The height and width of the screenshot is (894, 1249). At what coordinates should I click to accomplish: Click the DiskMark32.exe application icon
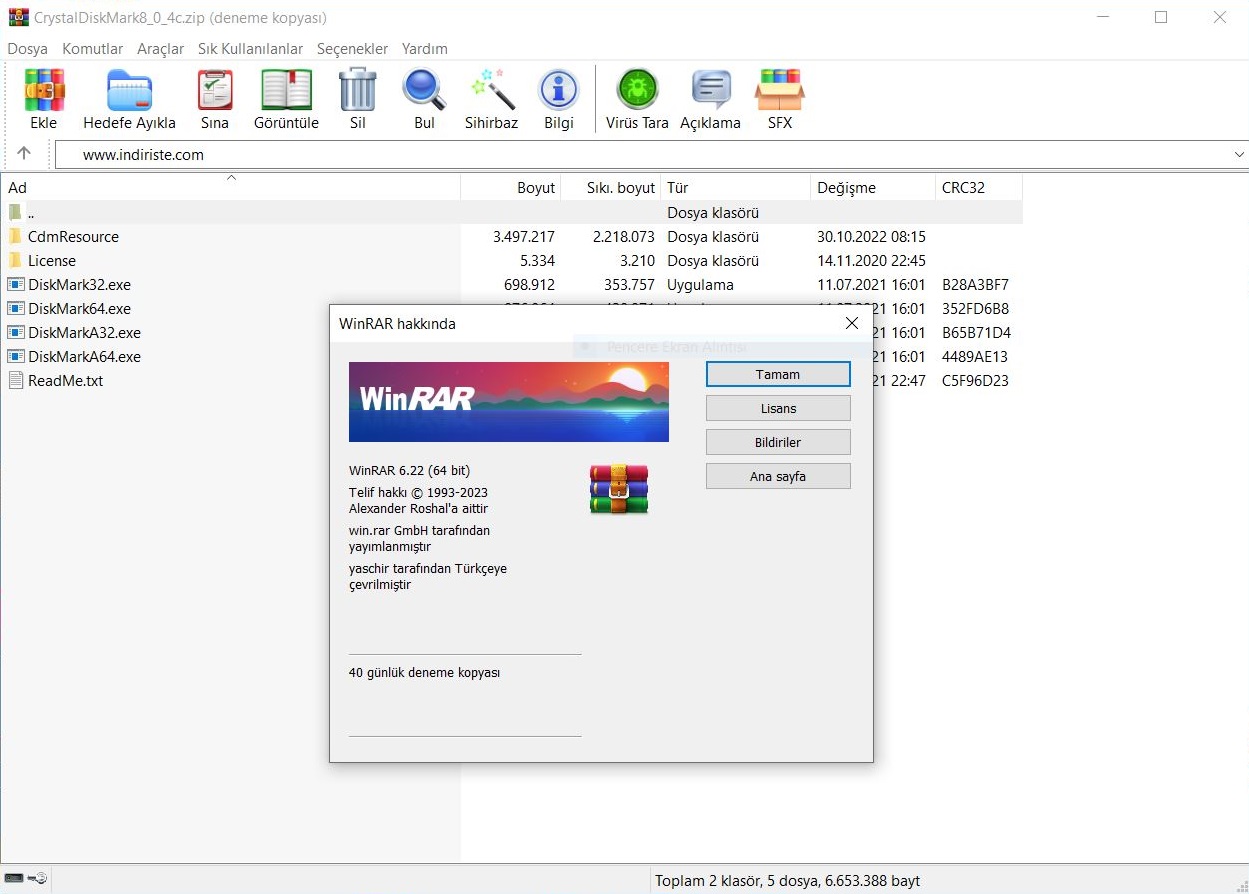(x=16, y=285)
